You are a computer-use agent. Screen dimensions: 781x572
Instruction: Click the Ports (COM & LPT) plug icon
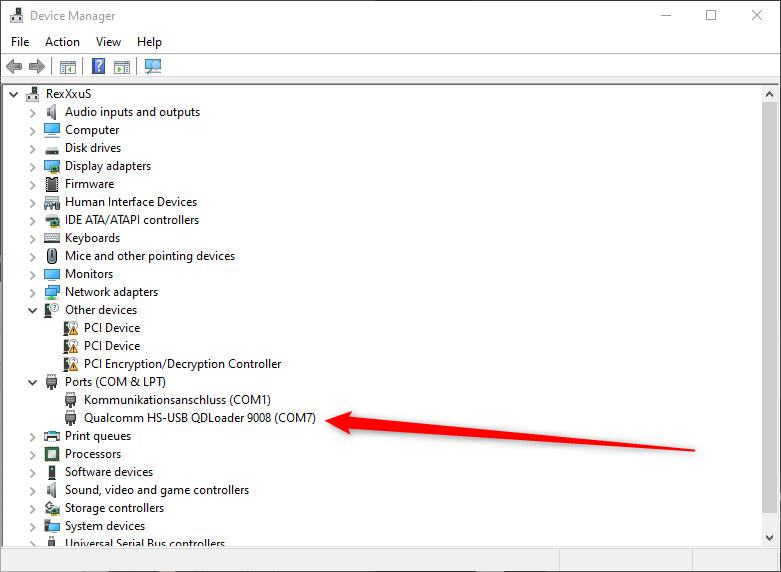52,382
